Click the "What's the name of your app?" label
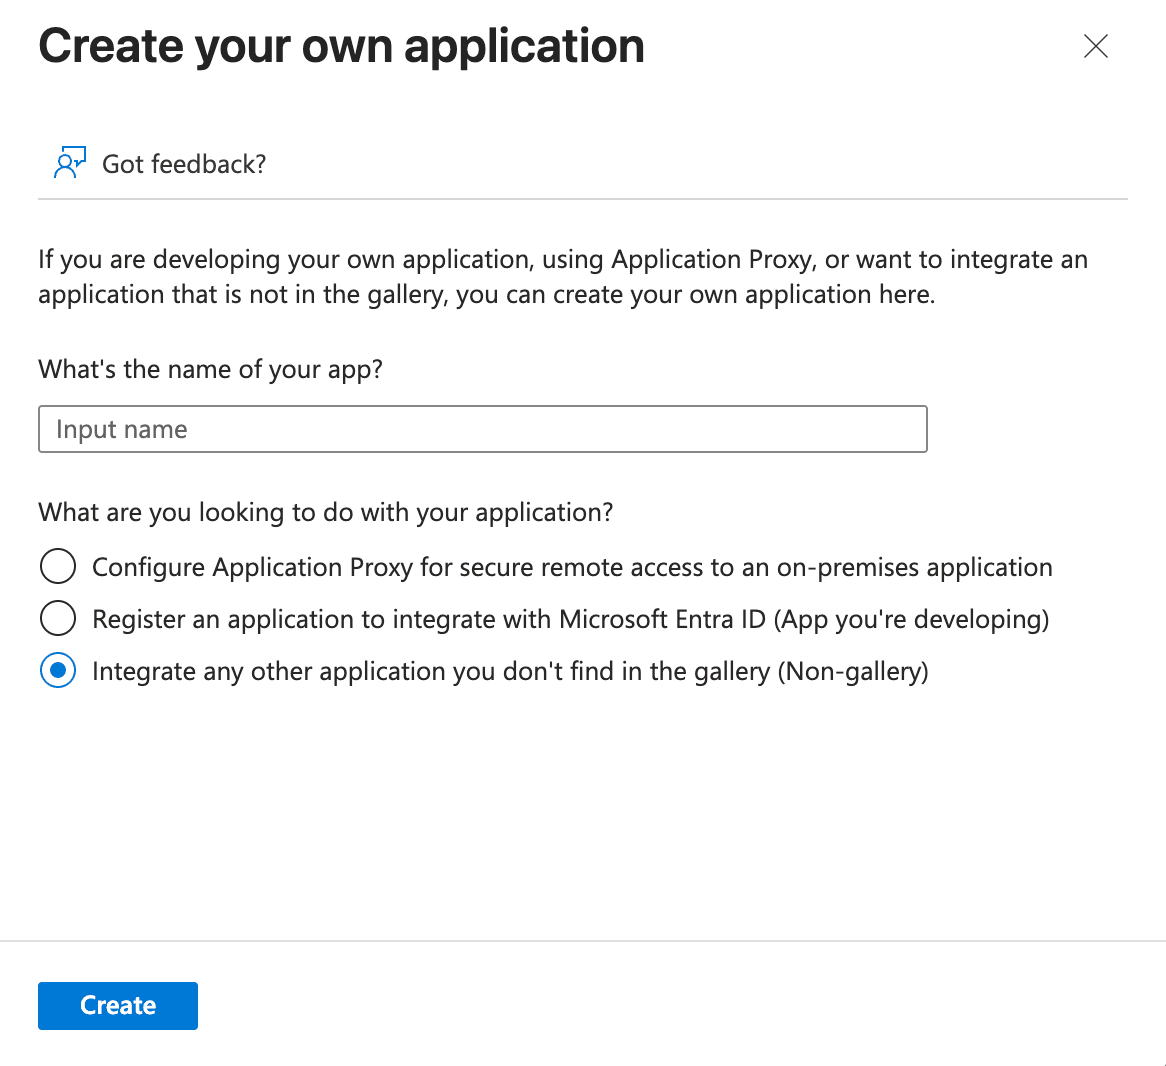 pos(210,369)
